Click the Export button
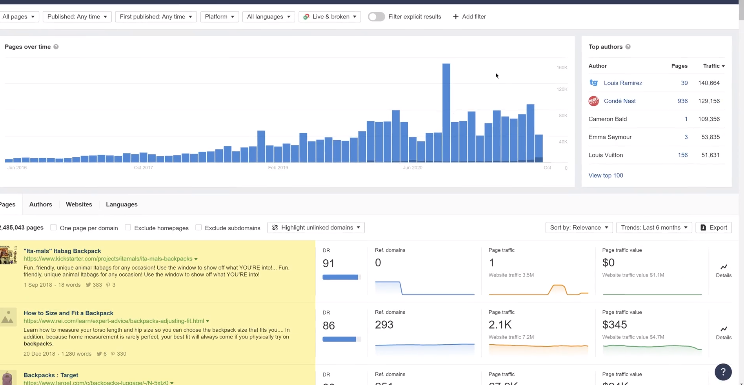The width and height of the screenshot is (744, 385). [714, 227]
